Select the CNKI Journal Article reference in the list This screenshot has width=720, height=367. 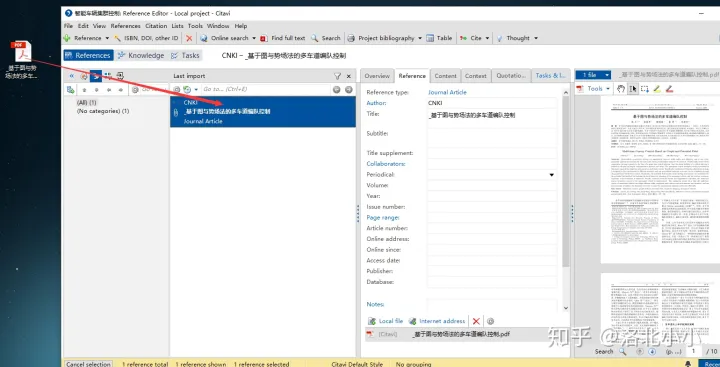(x=263, y=112)
